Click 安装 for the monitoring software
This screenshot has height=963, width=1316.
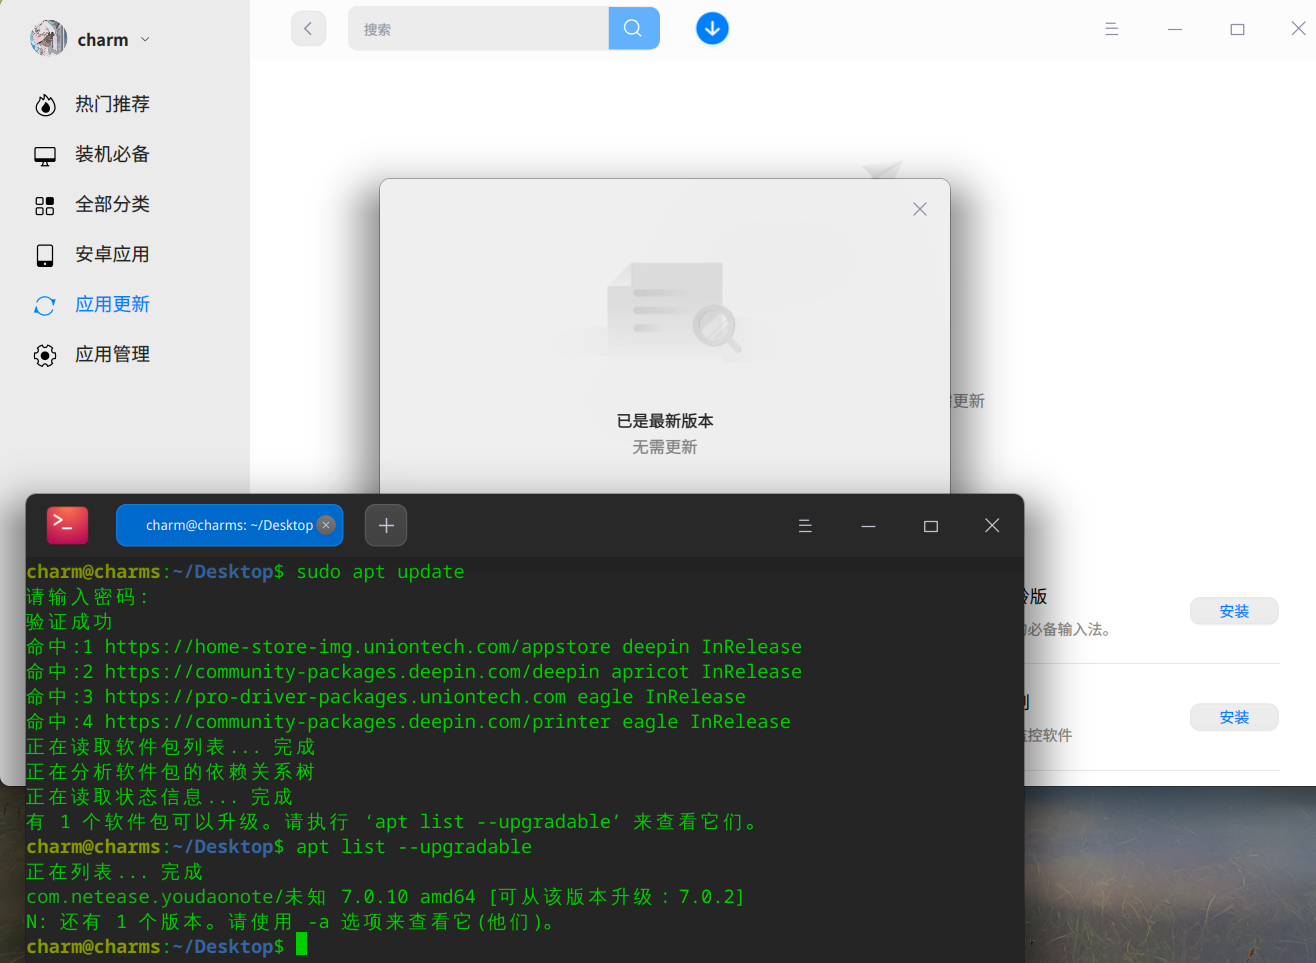tap(1233, 717)
